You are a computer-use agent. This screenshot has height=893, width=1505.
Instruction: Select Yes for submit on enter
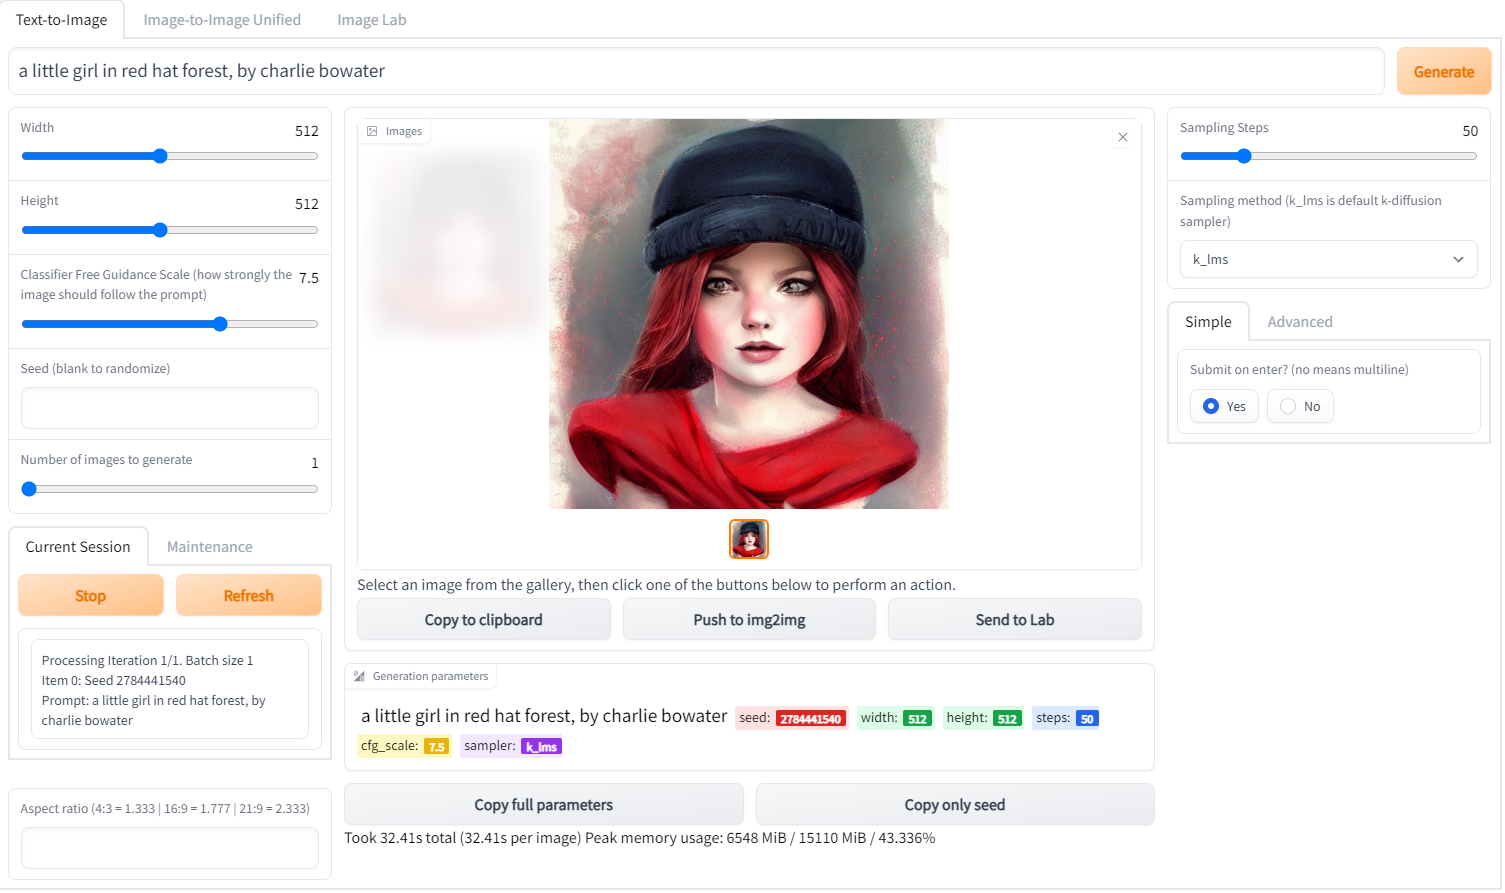1224,406
